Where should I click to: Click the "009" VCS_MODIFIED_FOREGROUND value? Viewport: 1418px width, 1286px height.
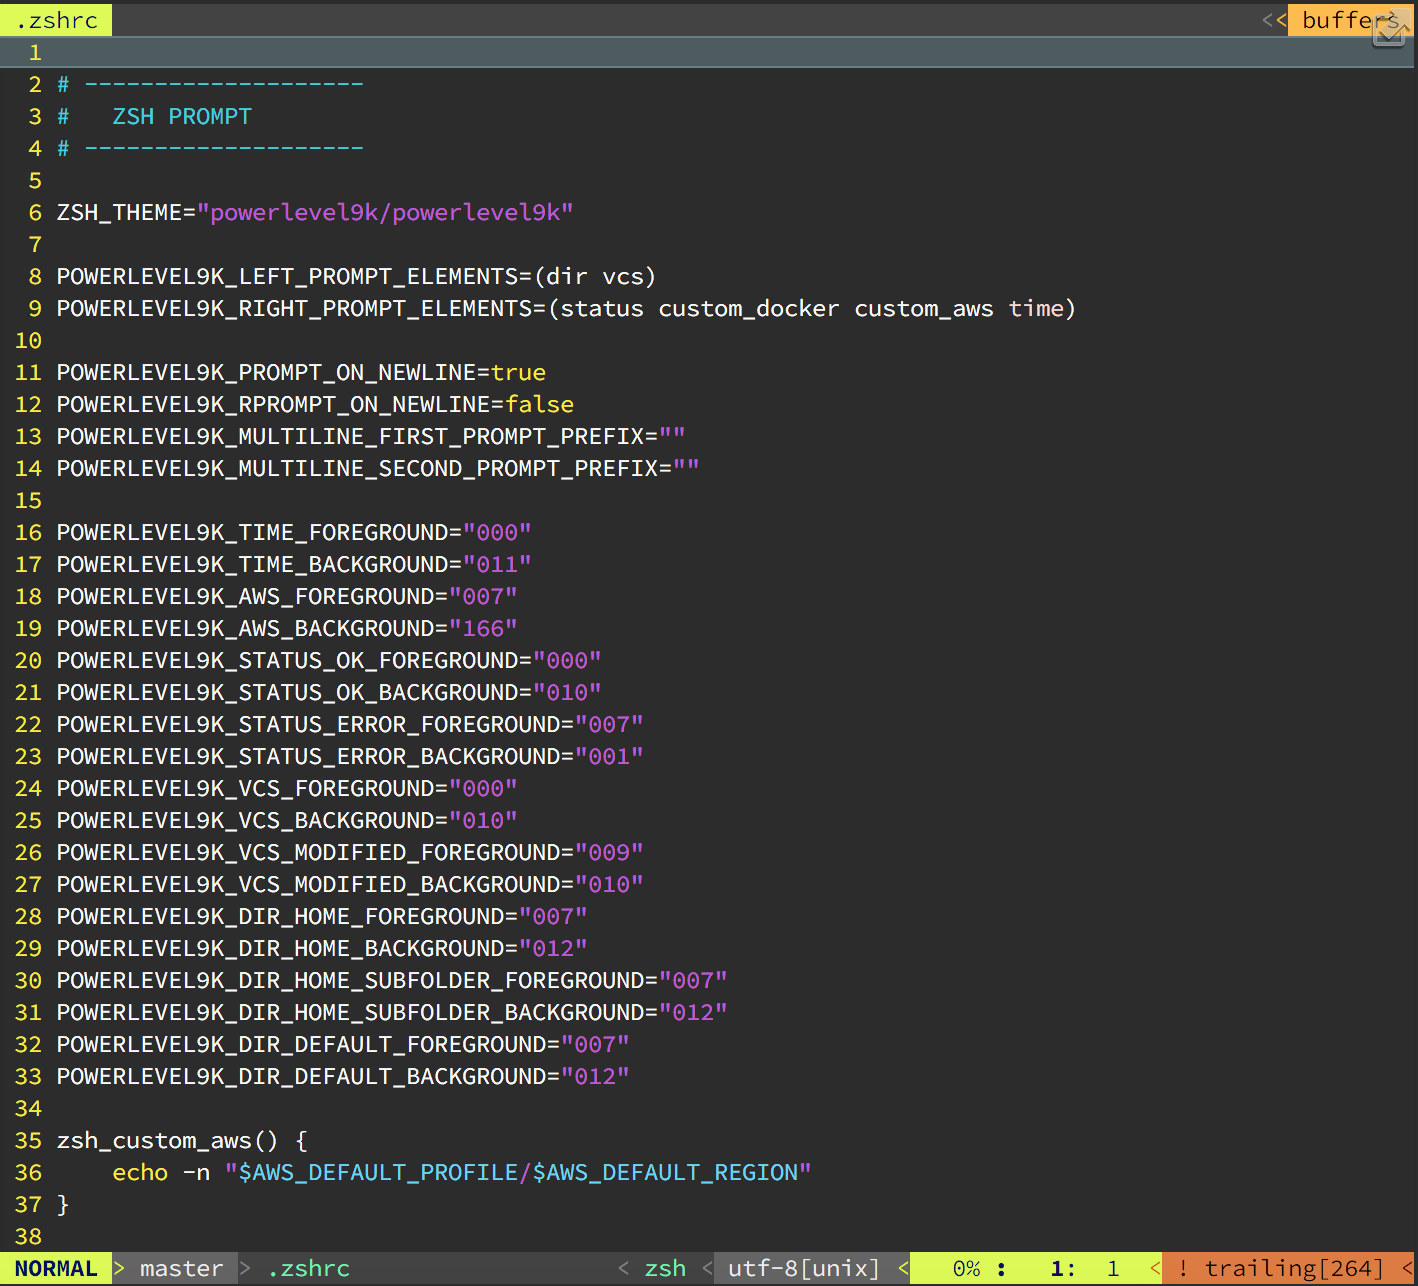coord(609,852)
